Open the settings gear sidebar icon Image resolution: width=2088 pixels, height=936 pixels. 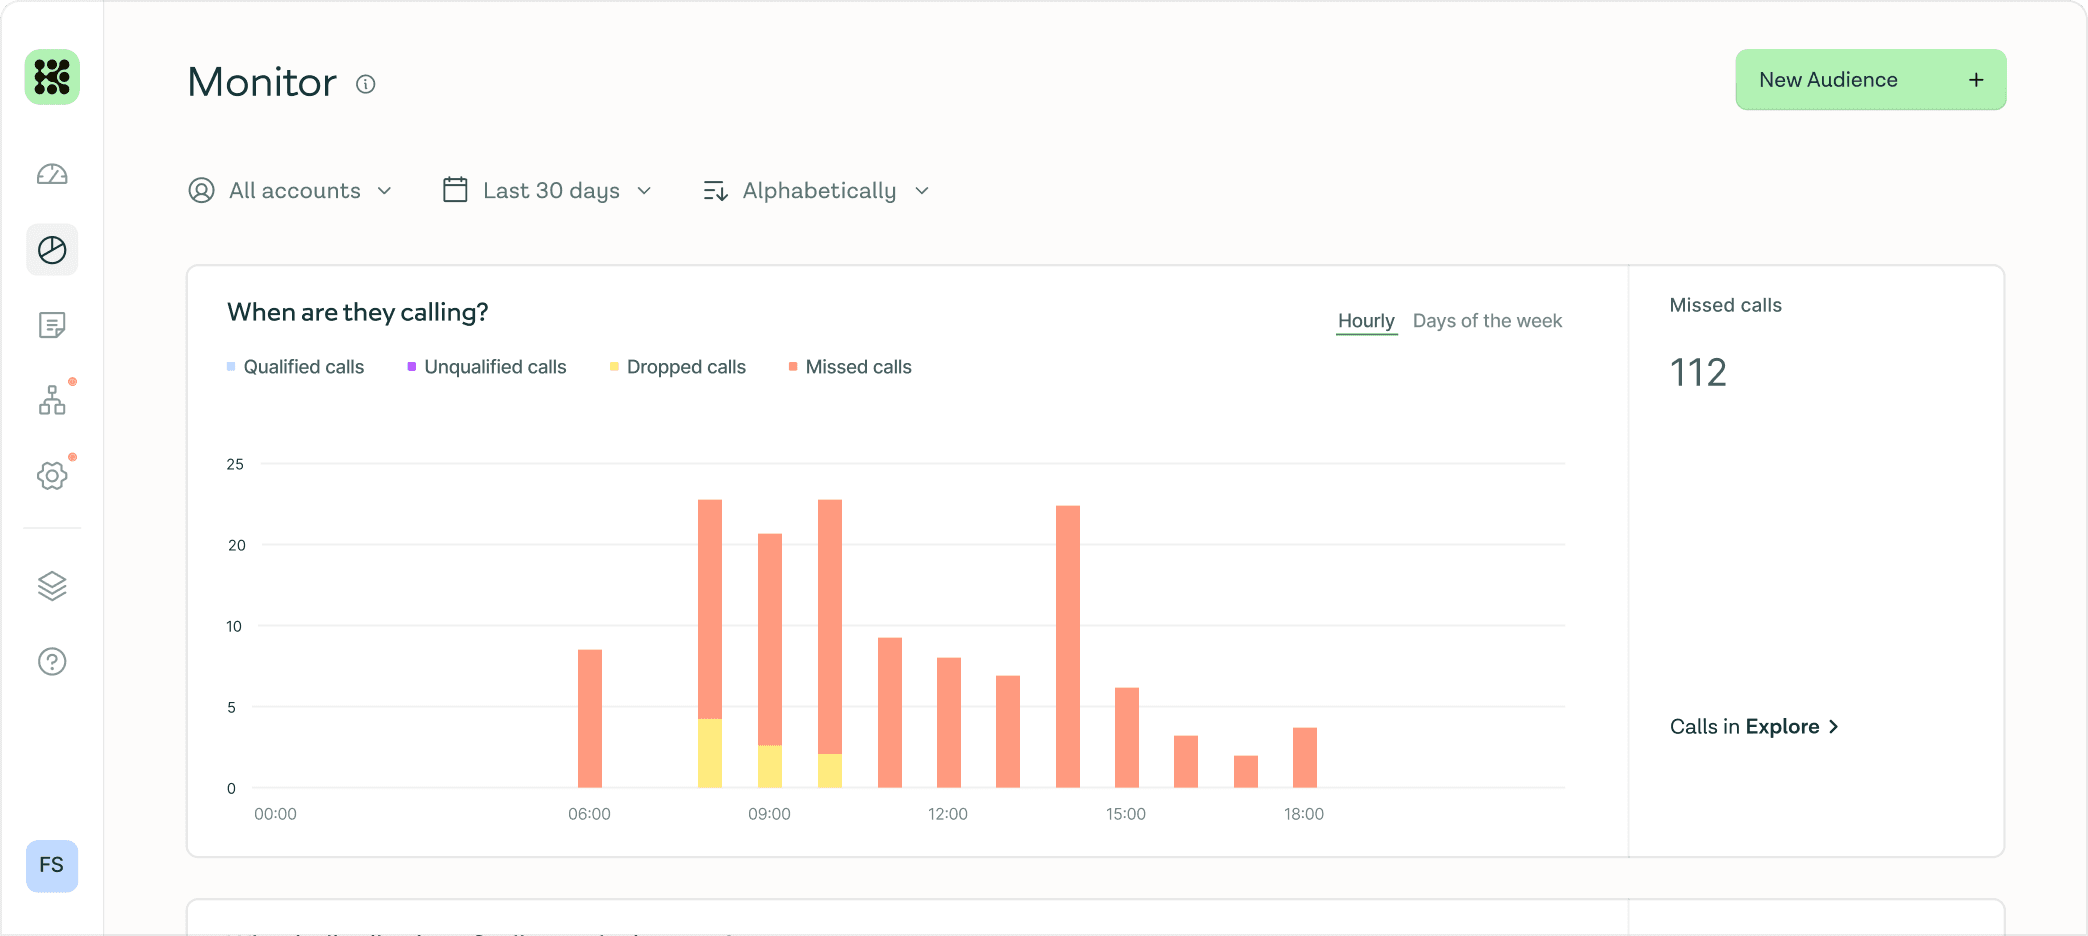(x=52, y=475)
